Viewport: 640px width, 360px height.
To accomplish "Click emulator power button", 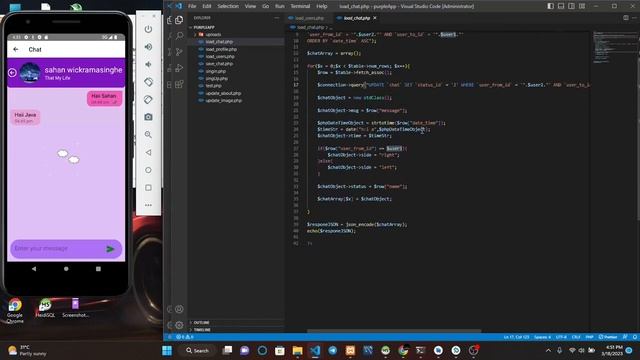I will coord(148,29).
